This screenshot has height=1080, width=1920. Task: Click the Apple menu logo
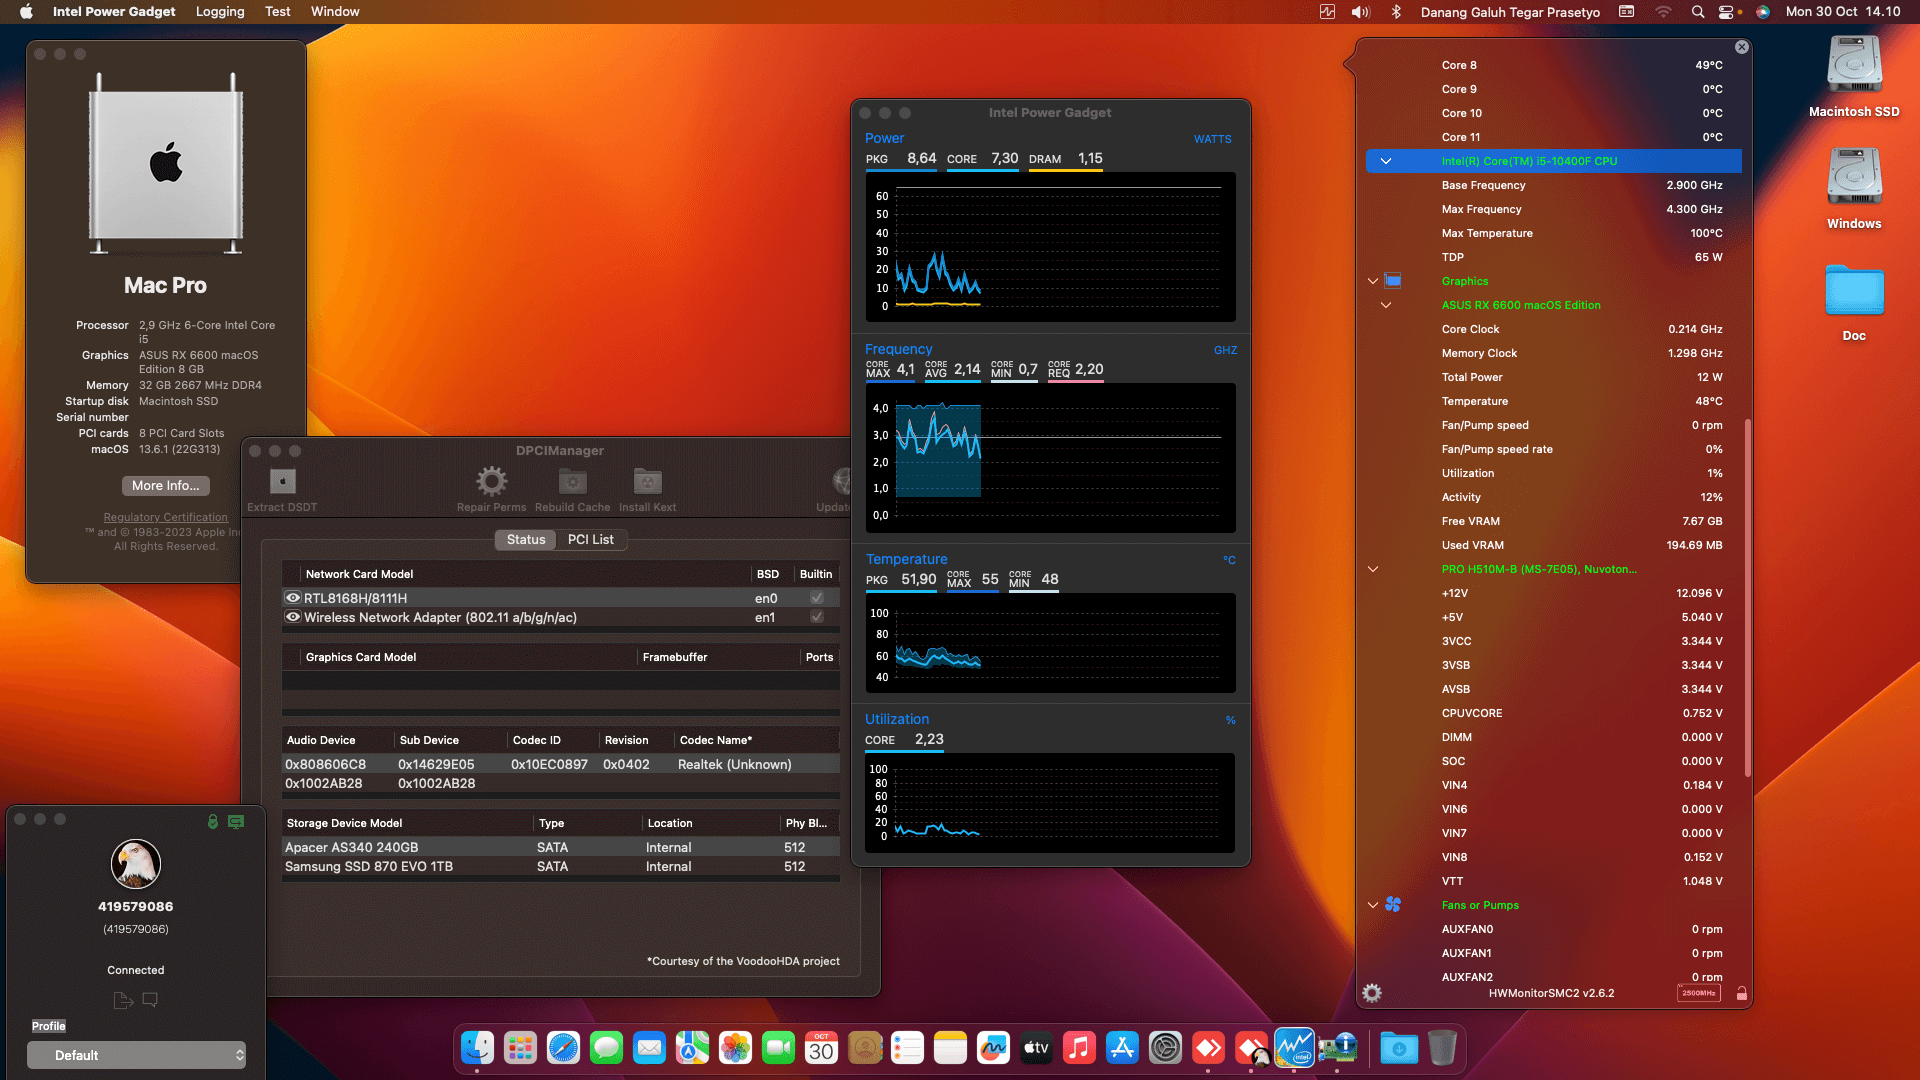[x=26, y=12]
